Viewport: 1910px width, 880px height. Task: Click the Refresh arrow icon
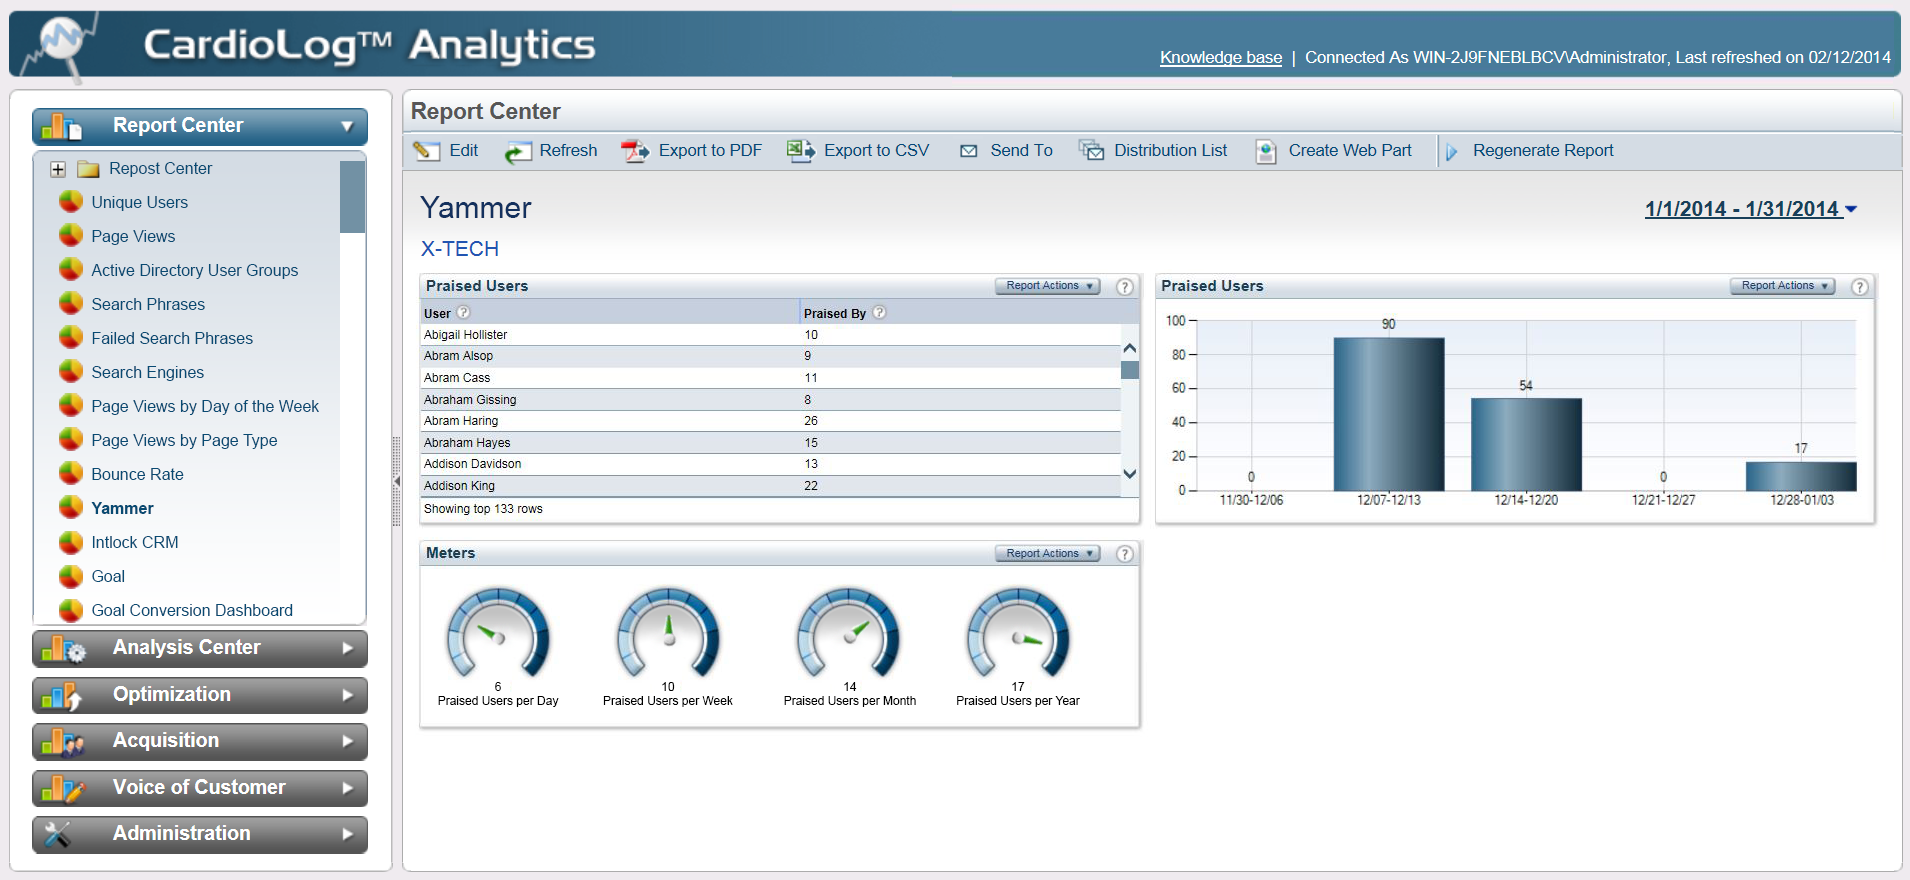point(517,152)
